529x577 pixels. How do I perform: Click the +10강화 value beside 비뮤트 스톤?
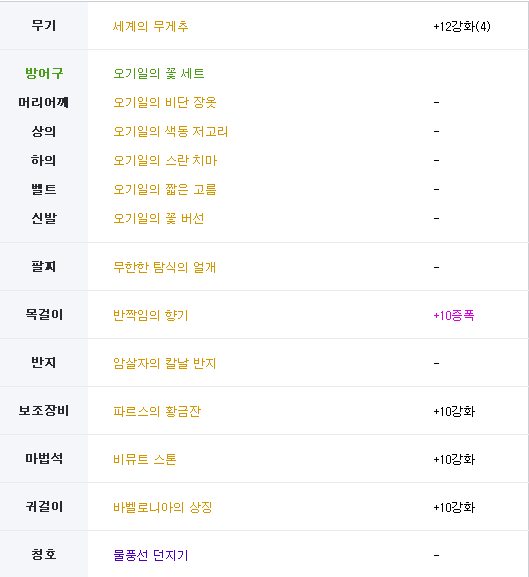point(454,460)
